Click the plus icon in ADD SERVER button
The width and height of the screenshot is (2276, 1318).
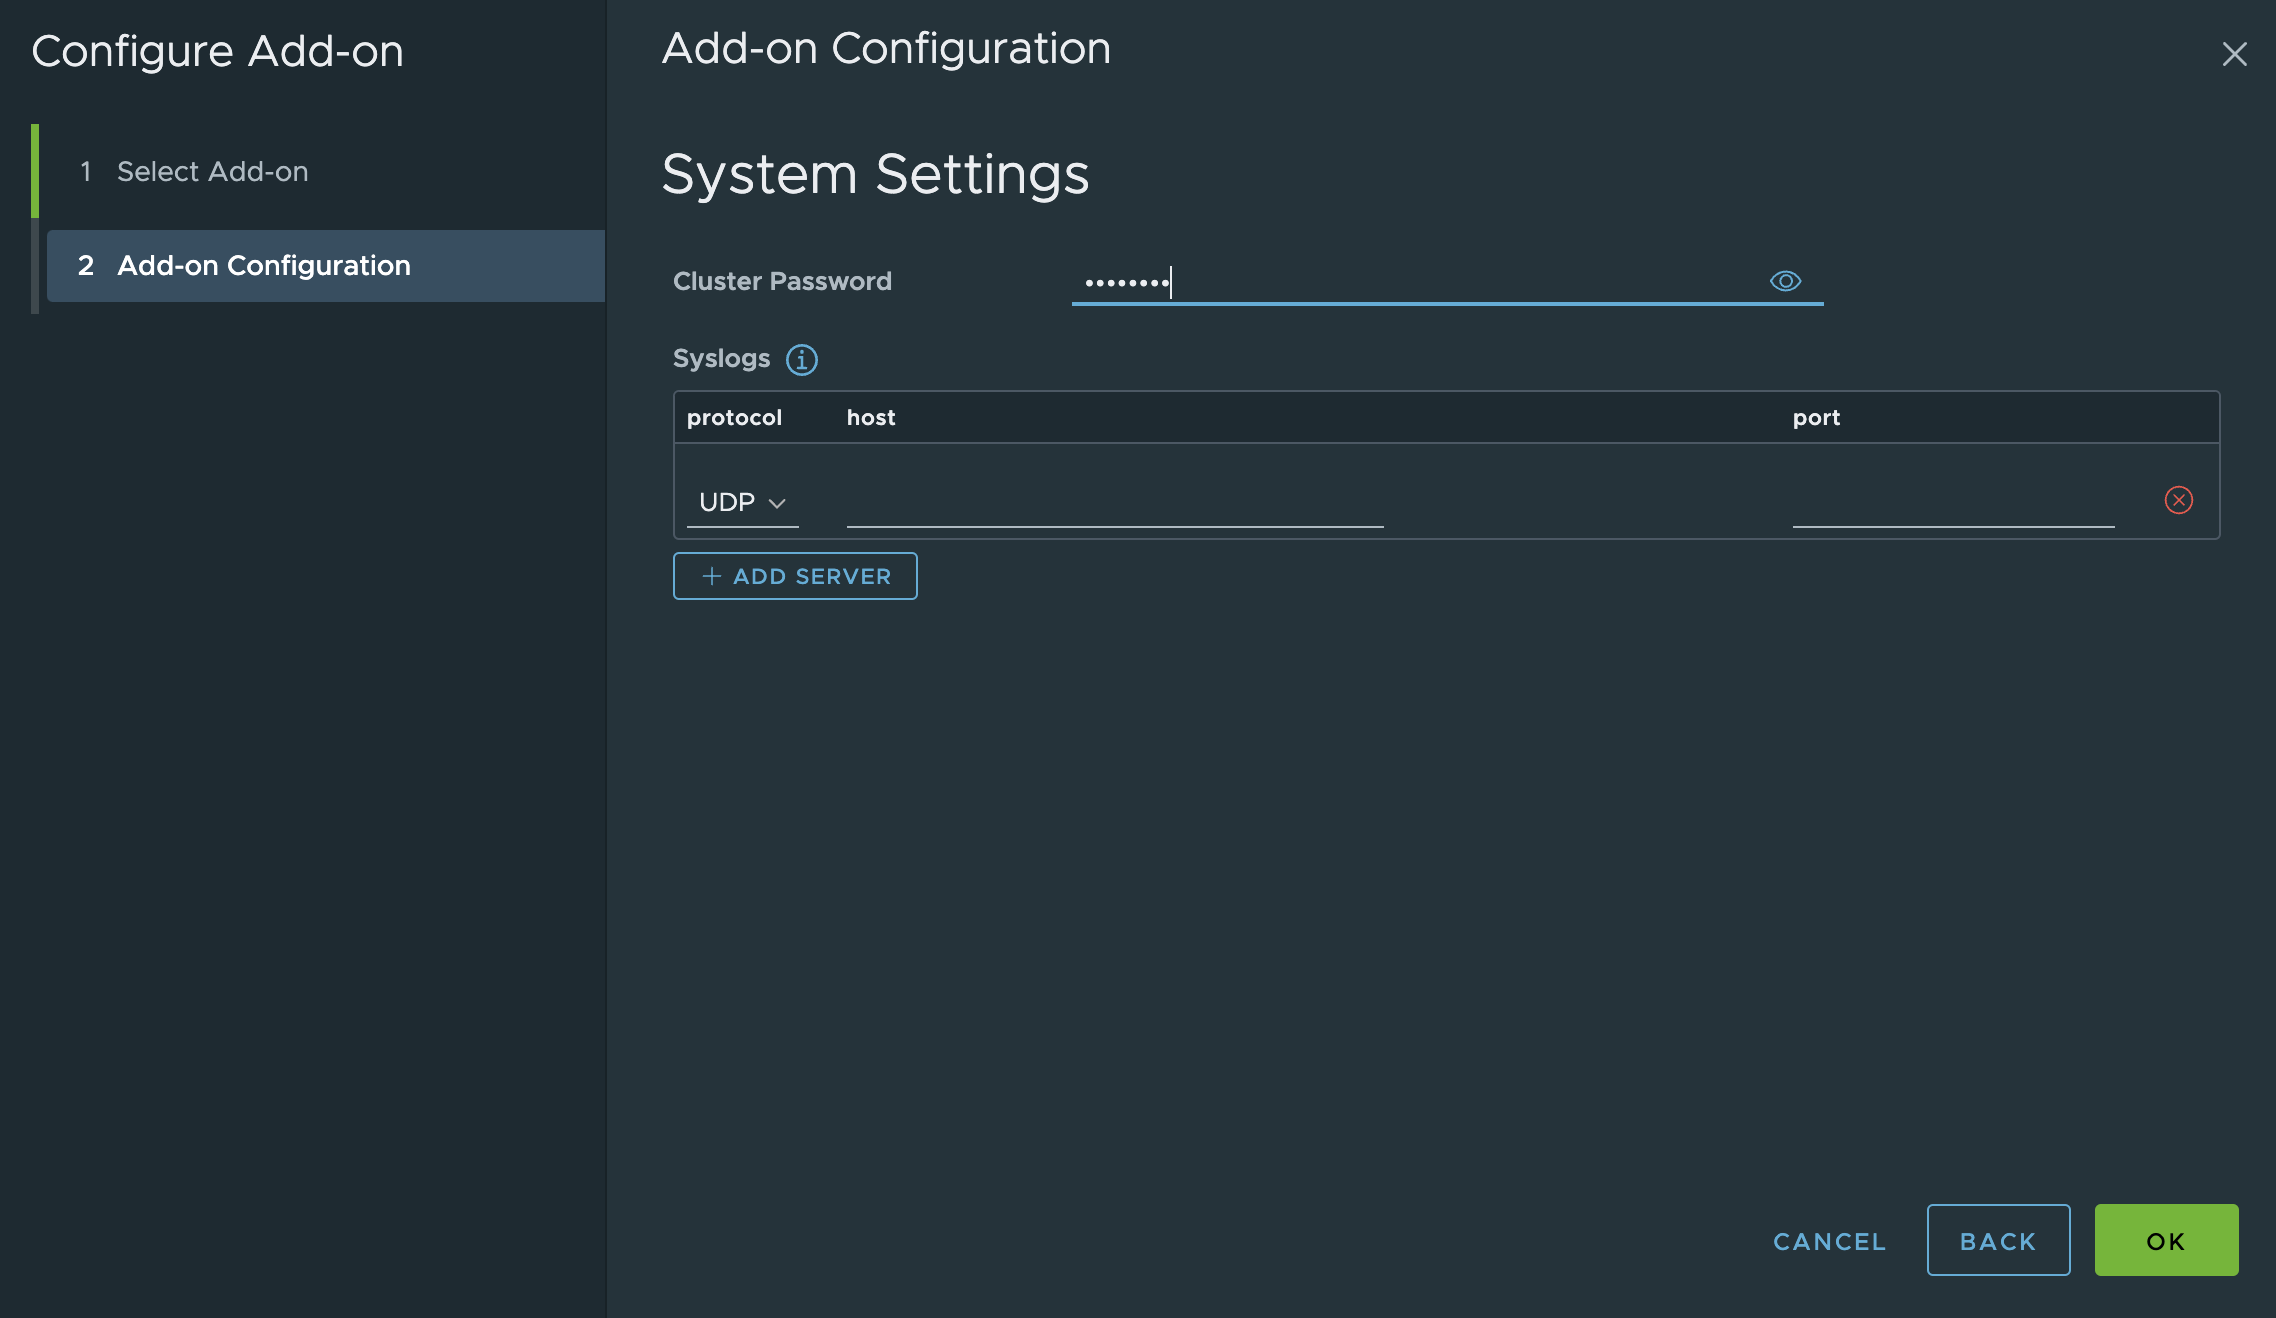point(709,576)
